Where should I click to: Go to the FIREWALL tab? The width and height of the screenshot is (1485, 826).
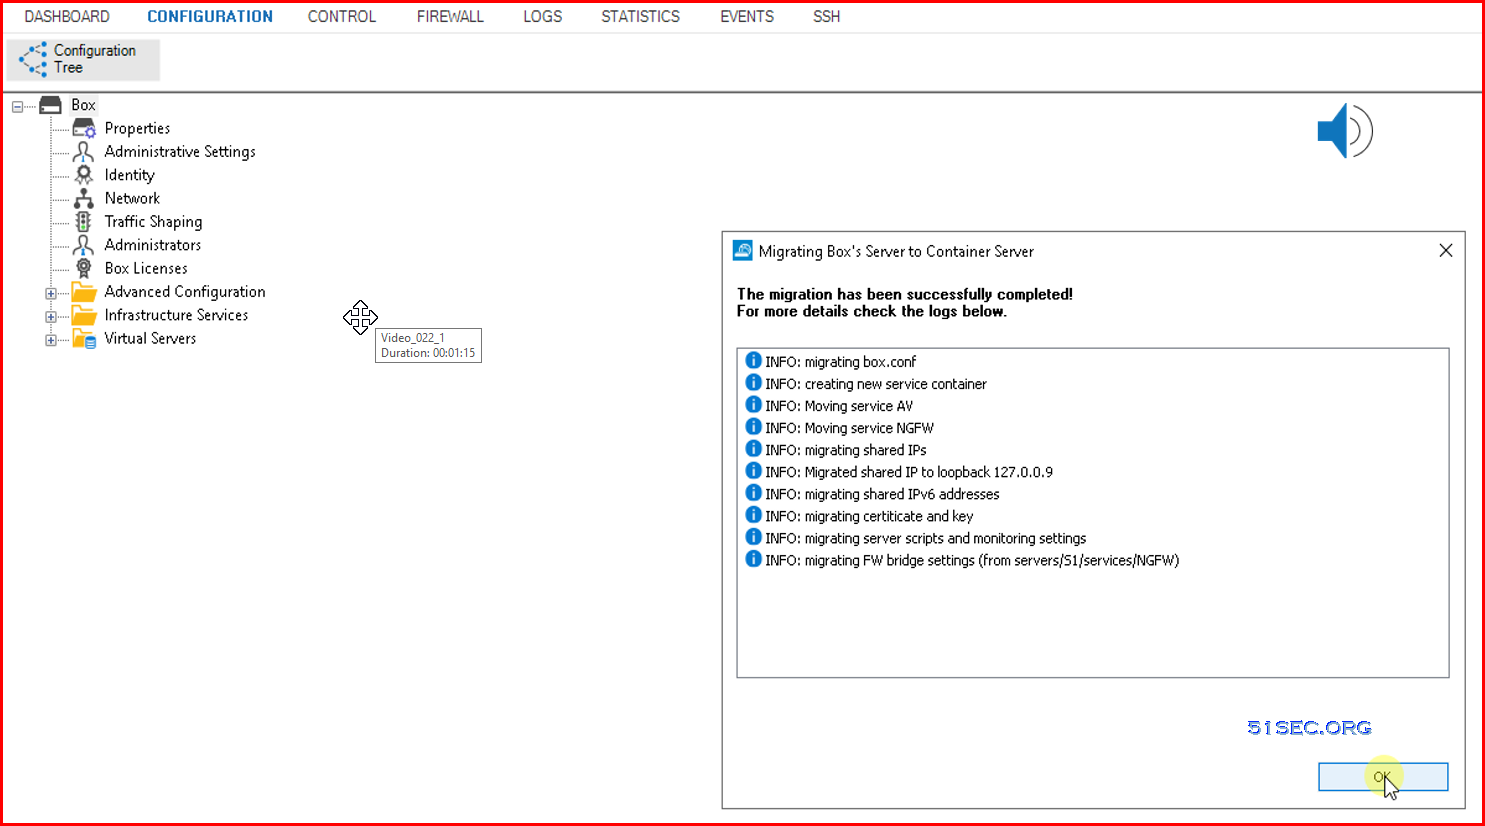(x=450, y=17)
